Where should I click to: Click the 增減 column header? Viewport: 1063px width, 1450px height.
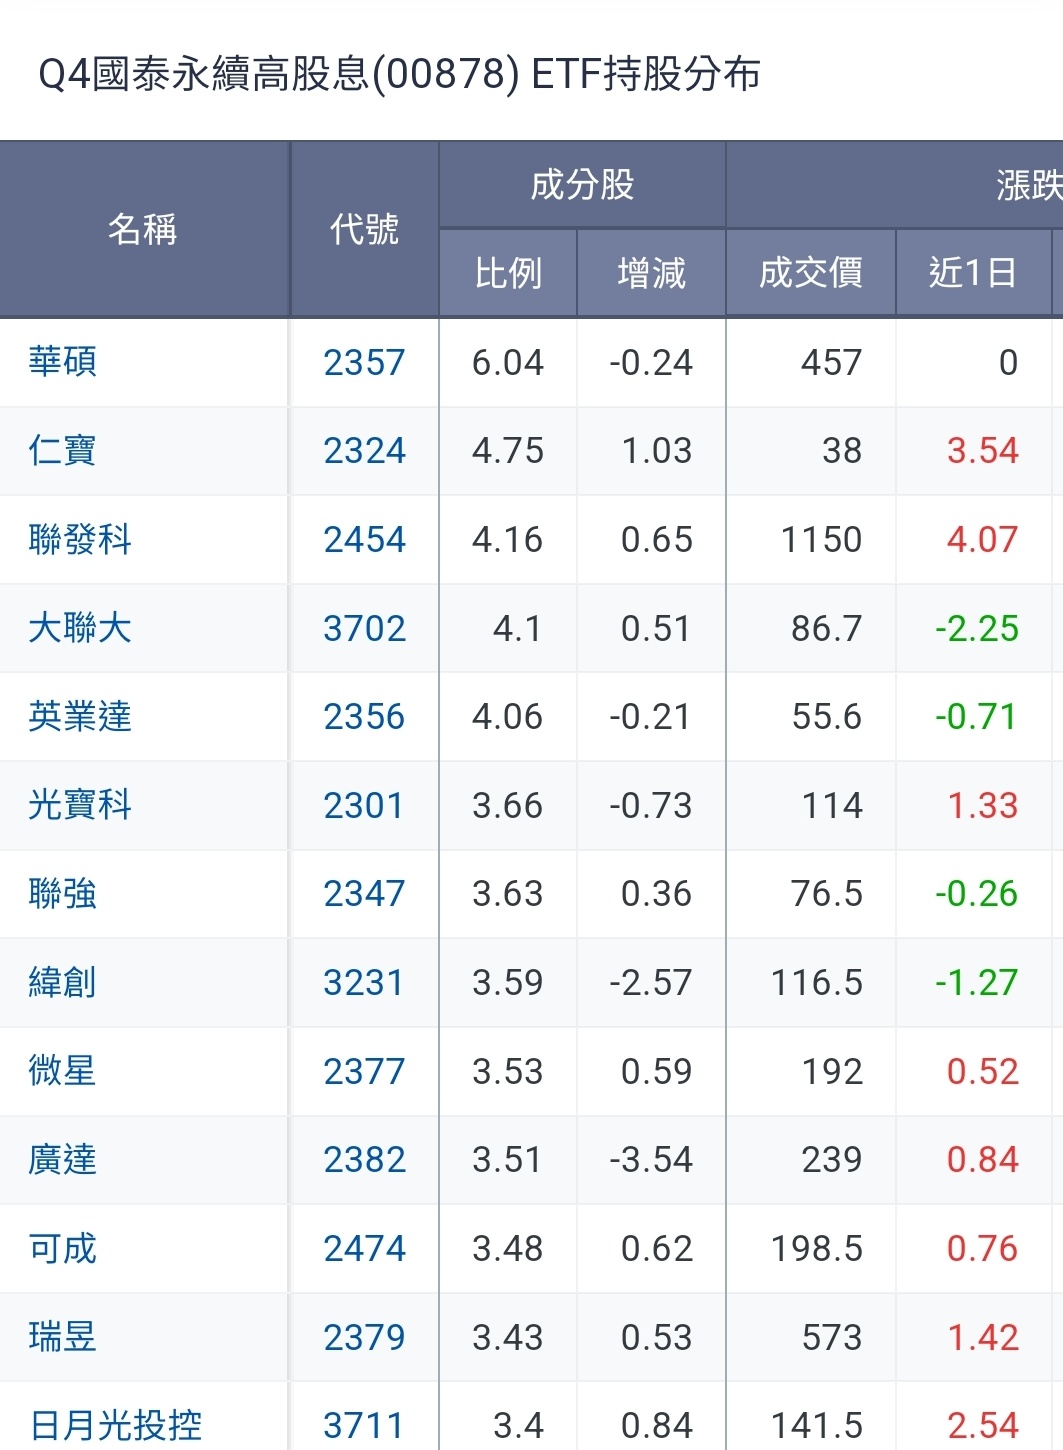(652, 273)
